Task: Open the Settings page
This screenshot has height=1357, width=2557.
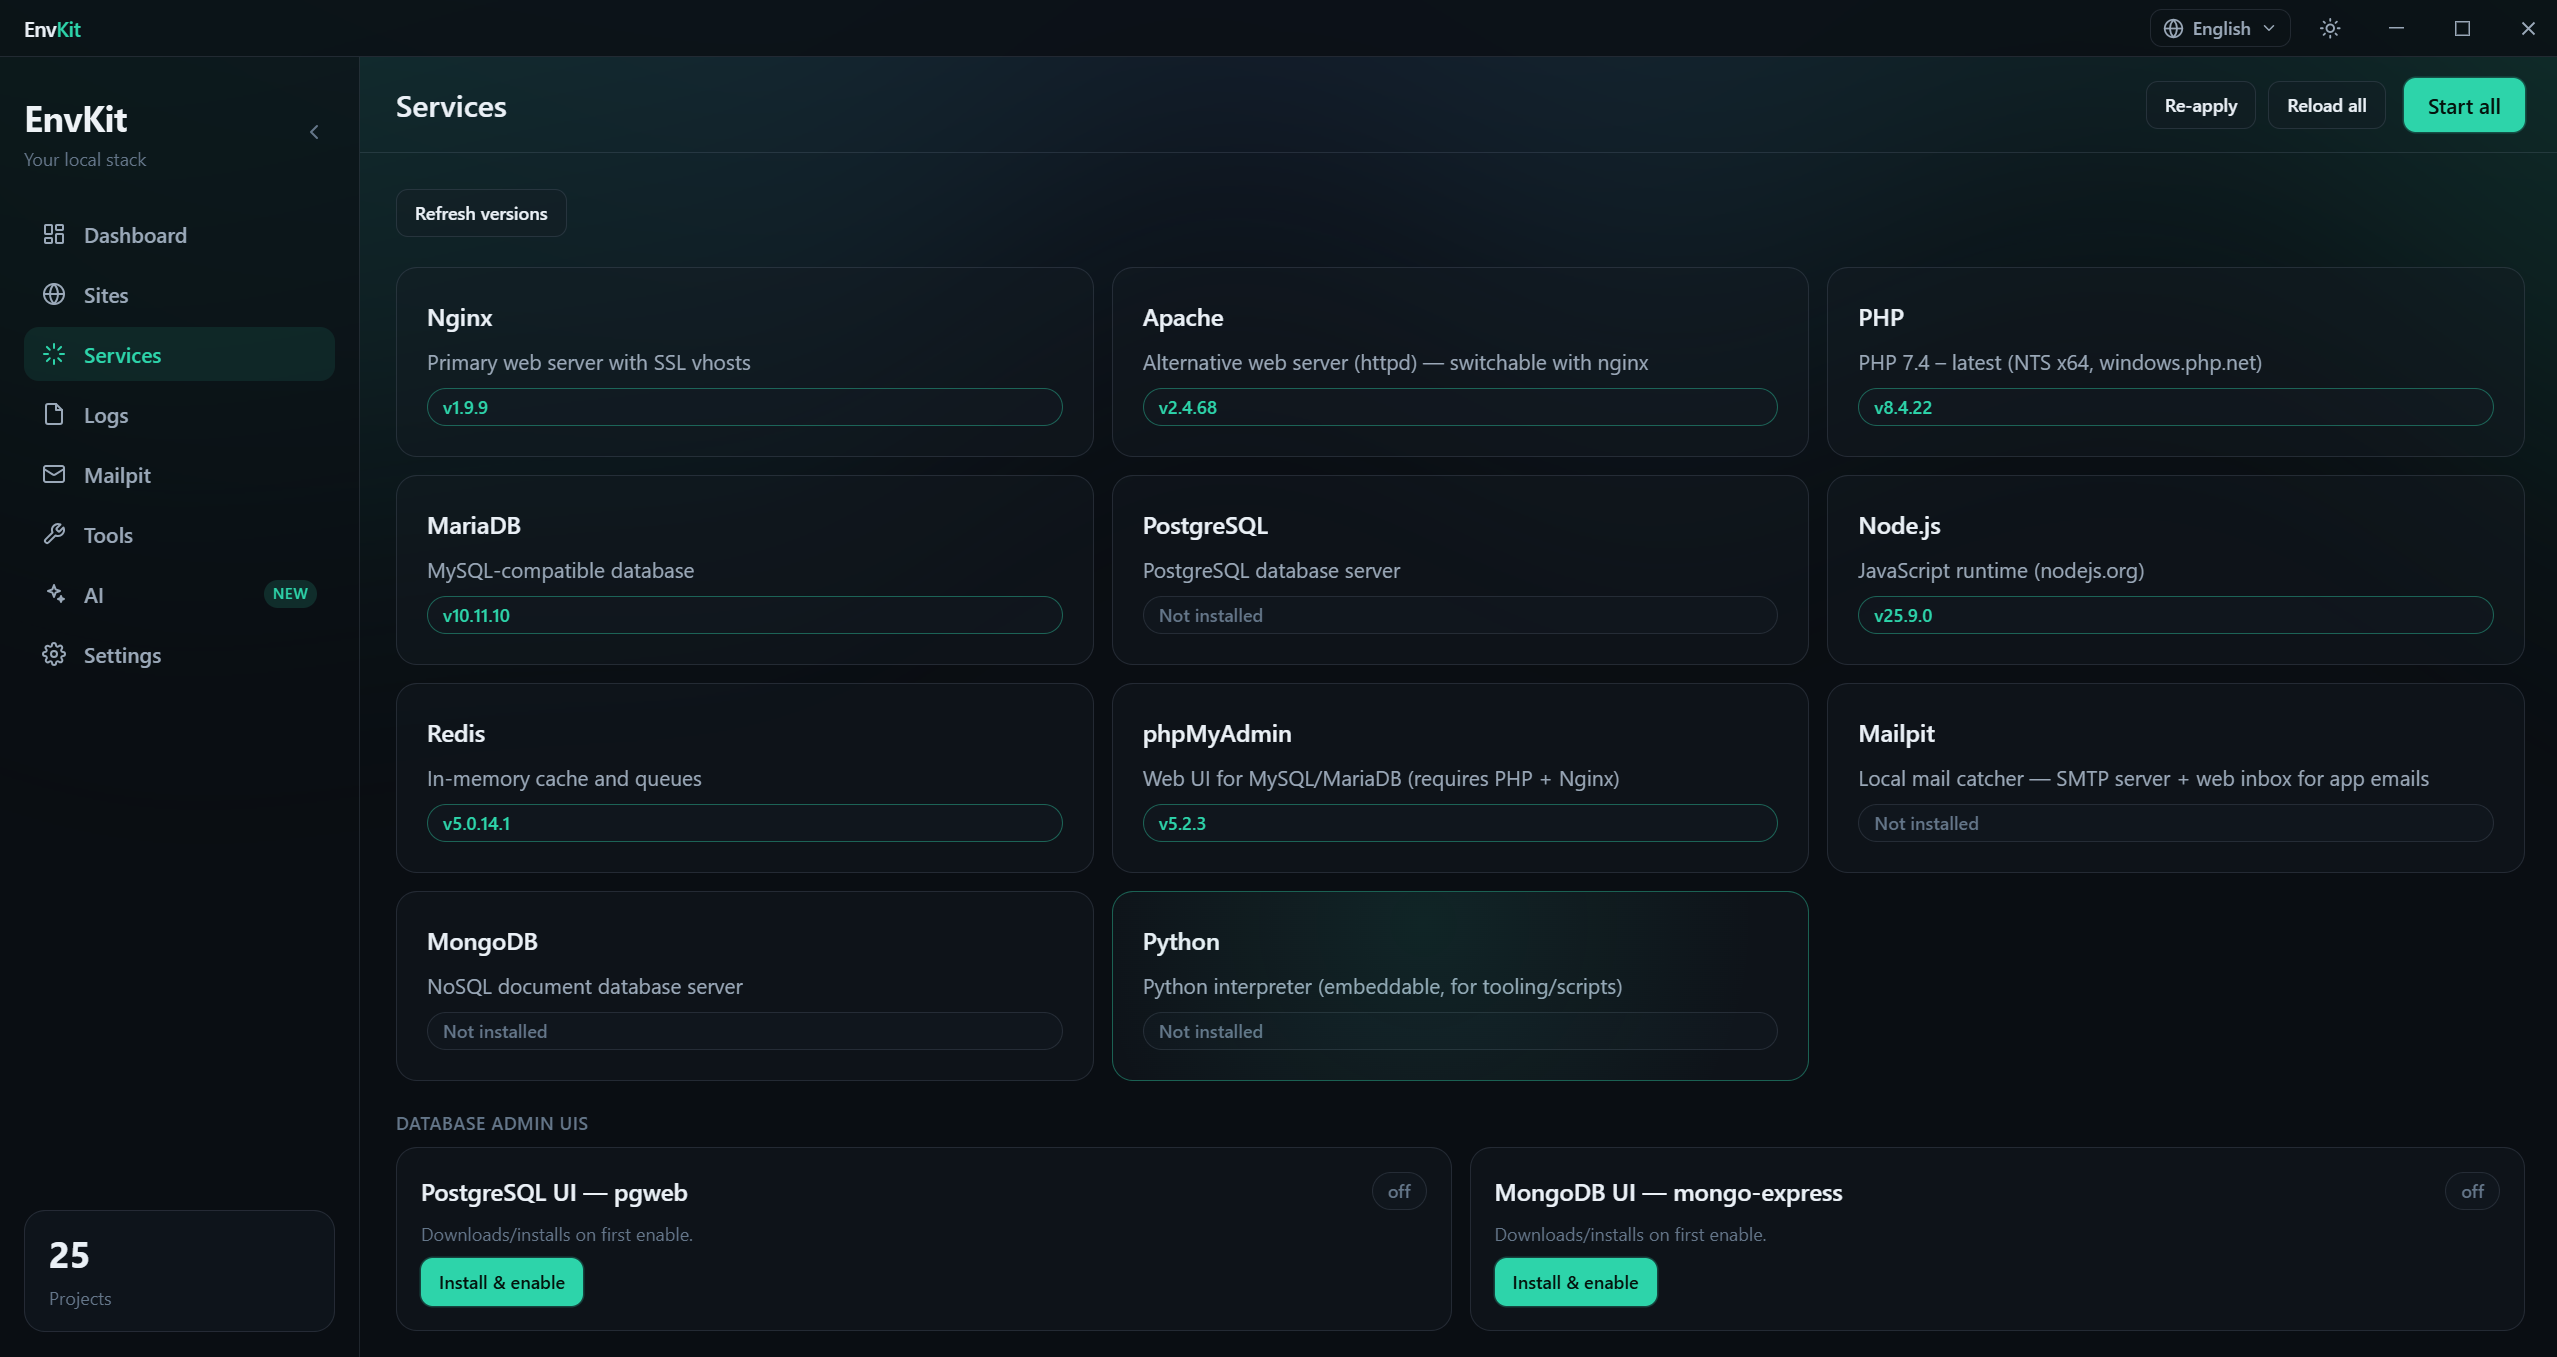Action: pyautogui.click(x=179, y=654)
